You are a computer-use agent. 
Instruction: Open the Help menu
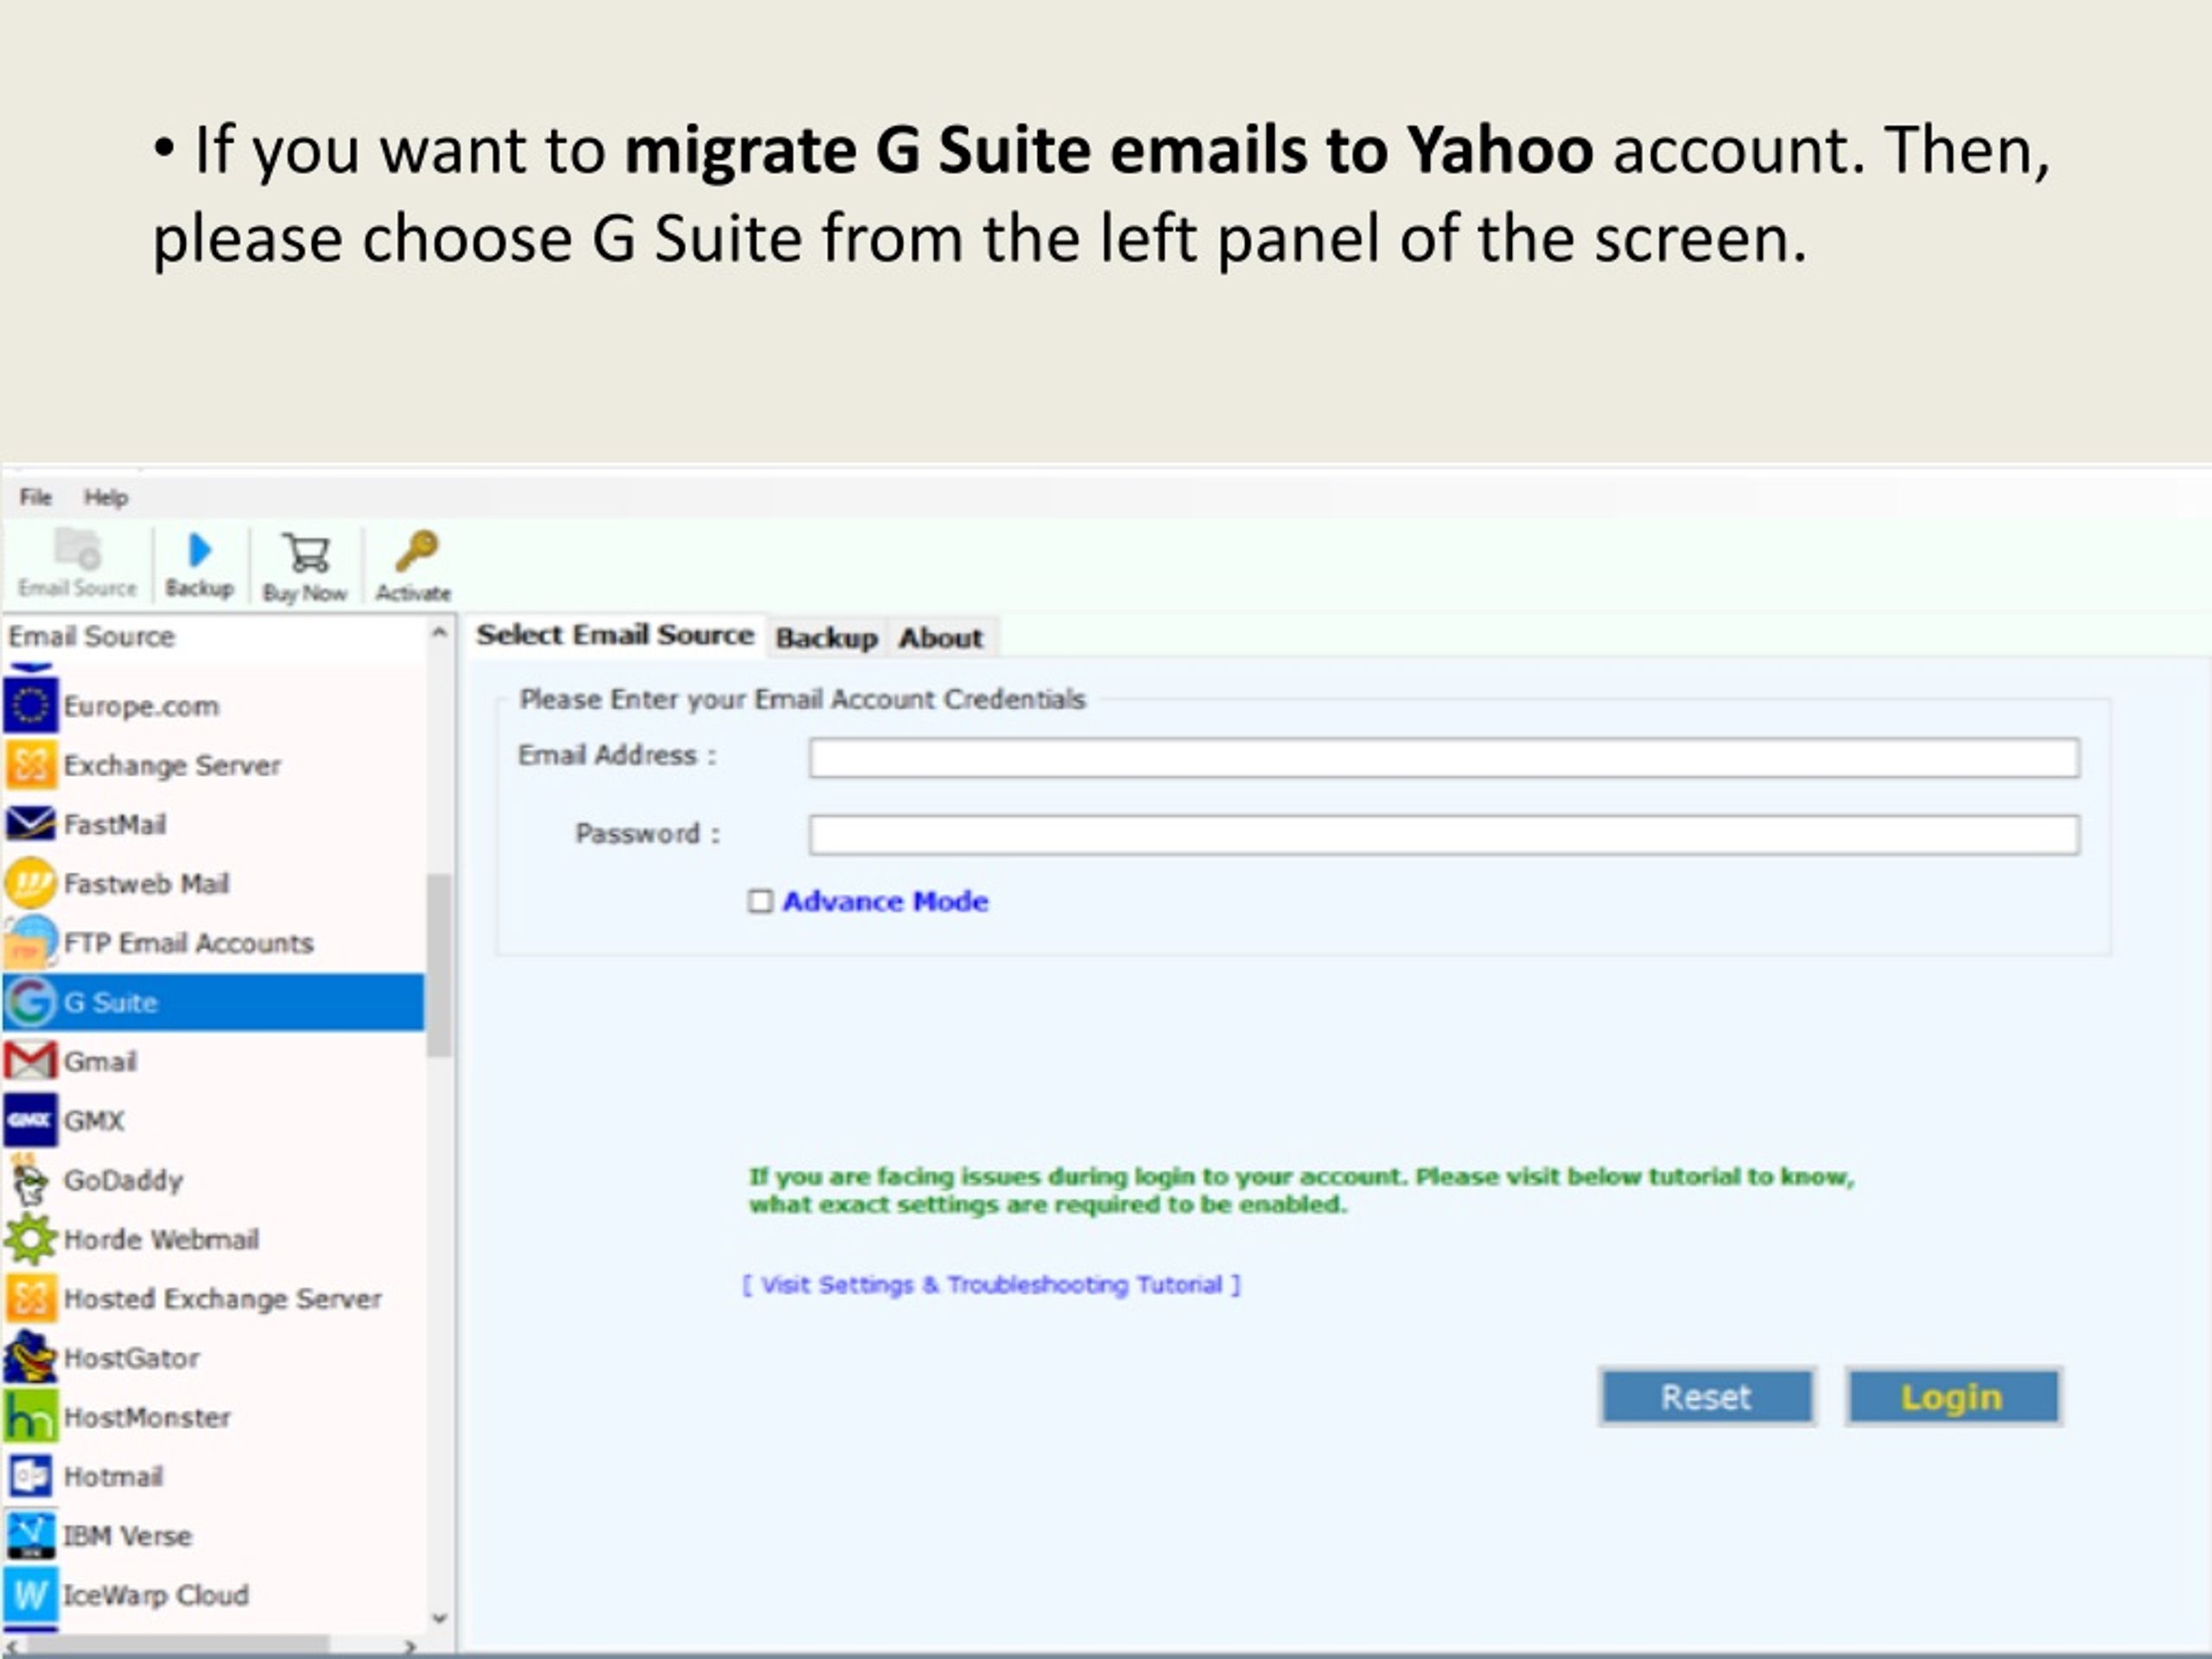coord(106,497)
